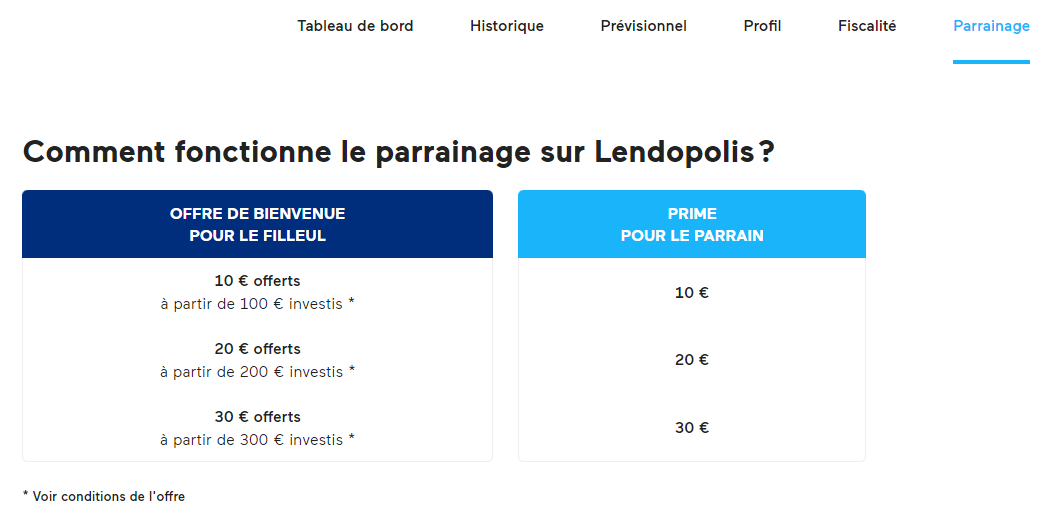Select the 20 € offerts line

coord(258,349)
